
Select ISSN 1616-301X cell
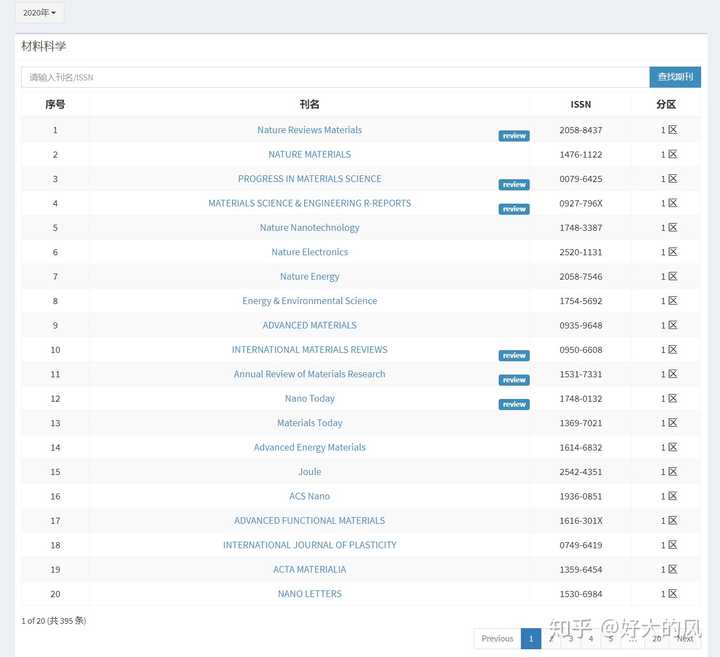[x=580, y=521]
